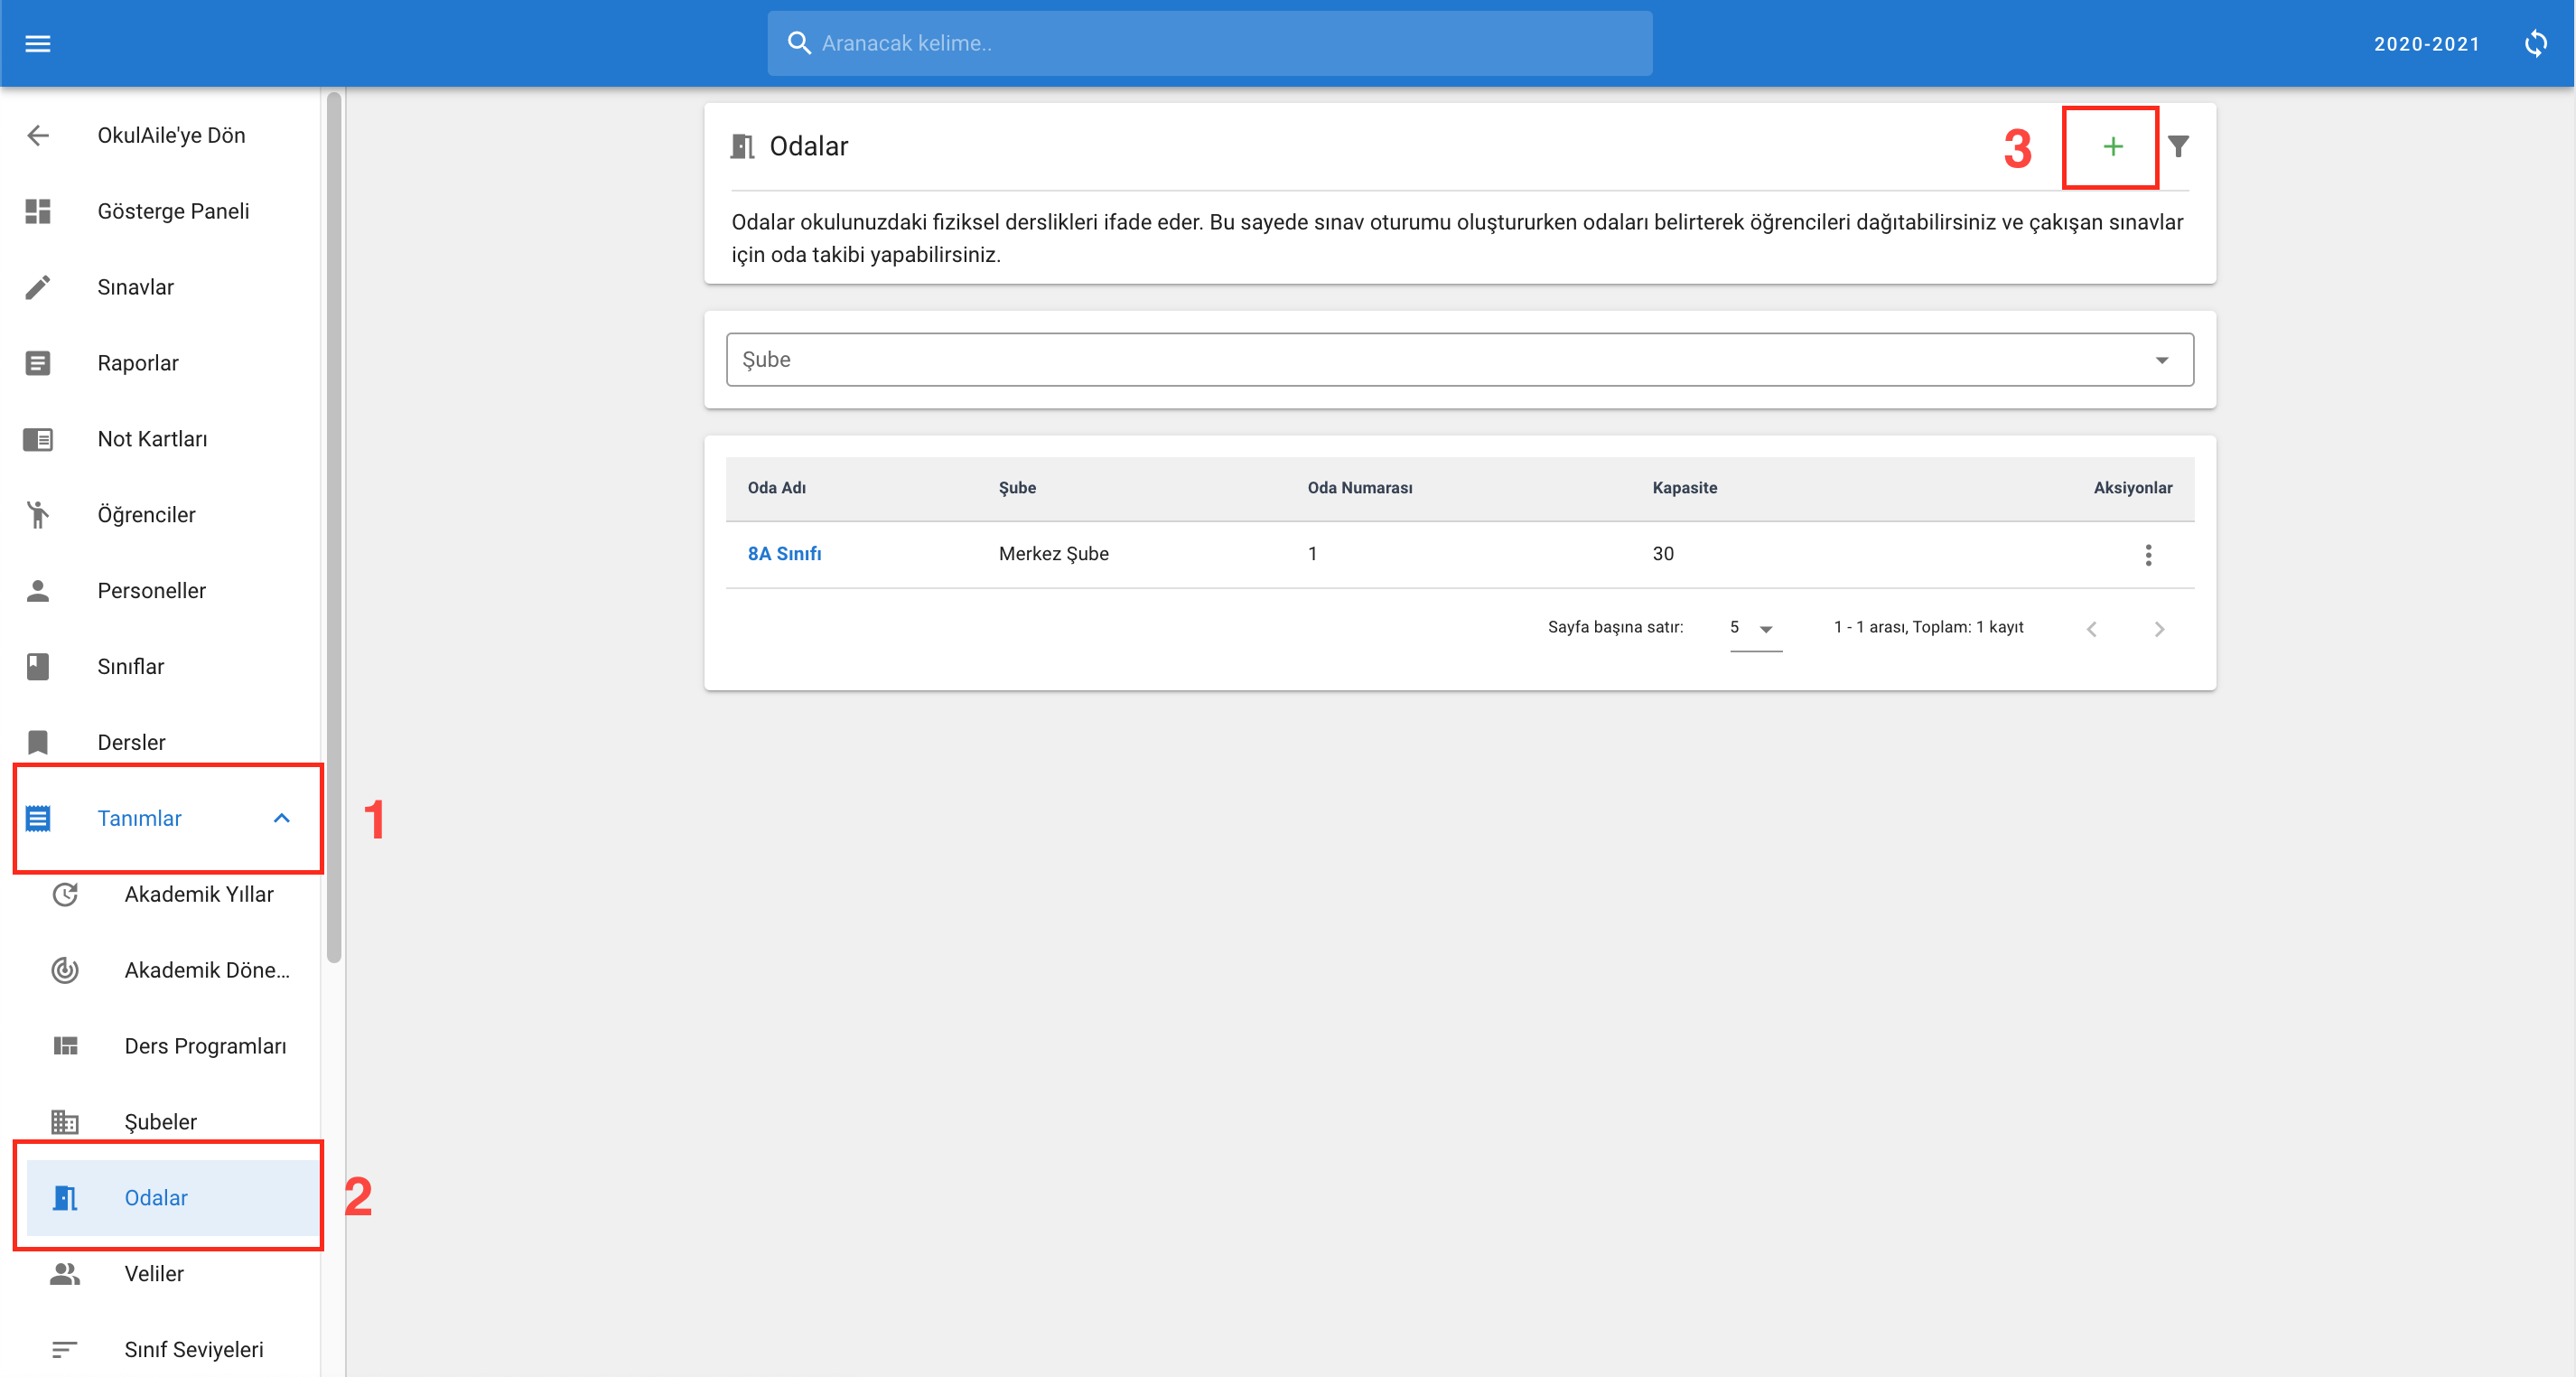2576x1377 pixels.
Task: Click the Oda Adı column header
Action: 776,488
